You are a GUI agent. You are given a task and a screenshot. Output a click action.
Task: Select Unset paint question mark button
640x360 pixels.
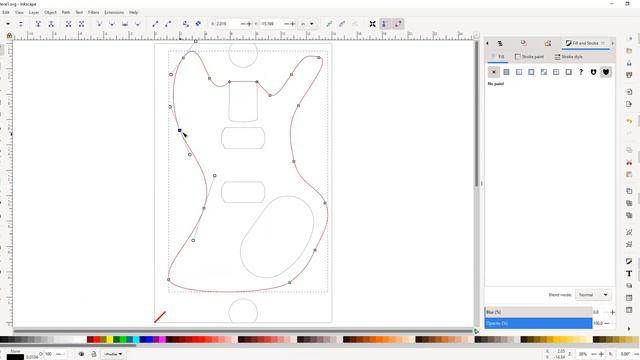[581, 72]
